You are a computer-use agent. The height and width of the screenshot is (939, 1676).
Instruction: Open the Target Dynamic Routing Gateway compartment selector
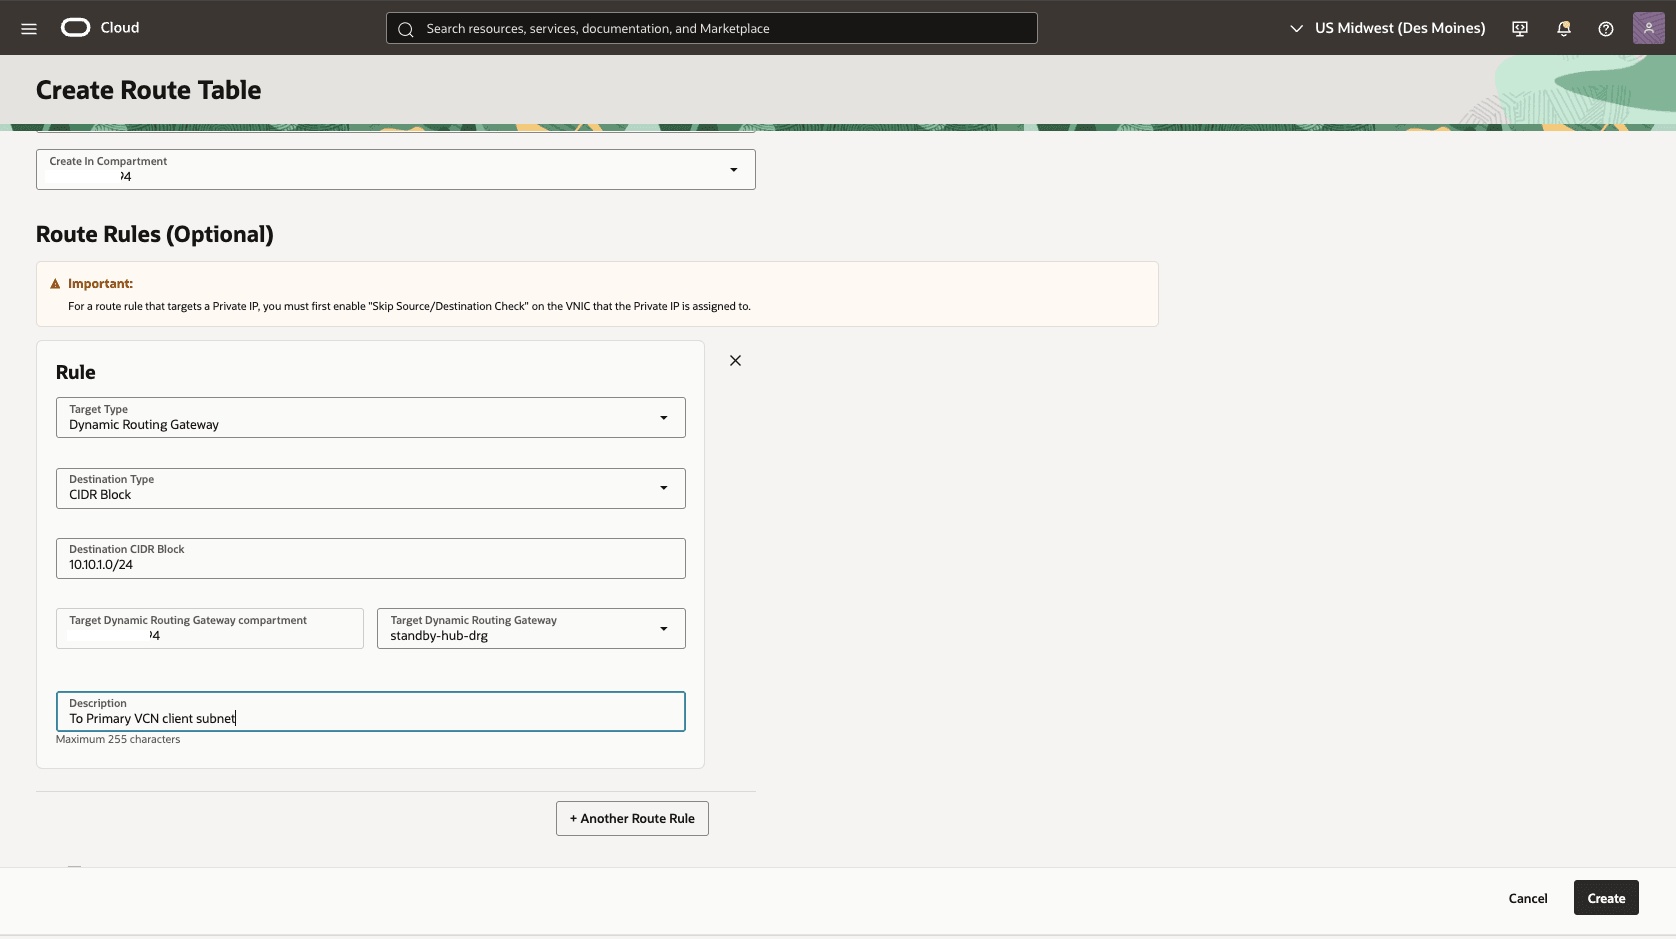click(209, 628)
